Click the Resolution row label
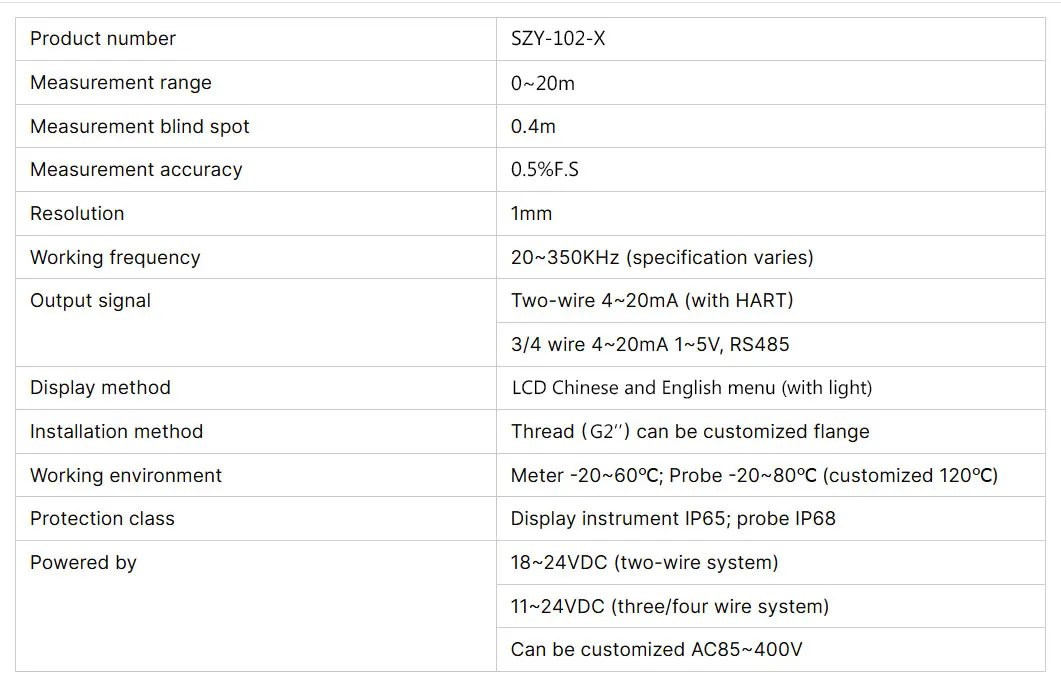The height and width of the screenshot is (683, 1061). [x=77, y=213]
